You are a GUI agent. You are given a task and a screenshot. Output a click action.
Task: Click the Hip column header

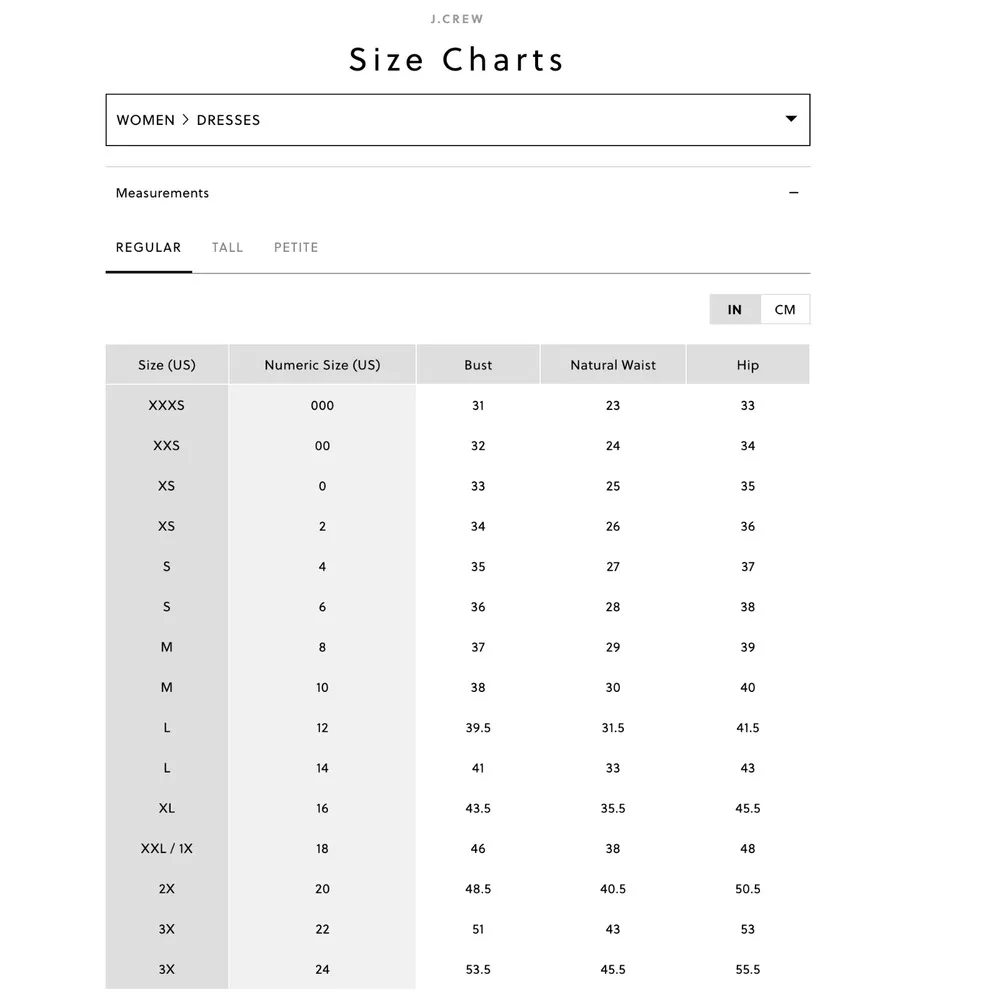748,365
